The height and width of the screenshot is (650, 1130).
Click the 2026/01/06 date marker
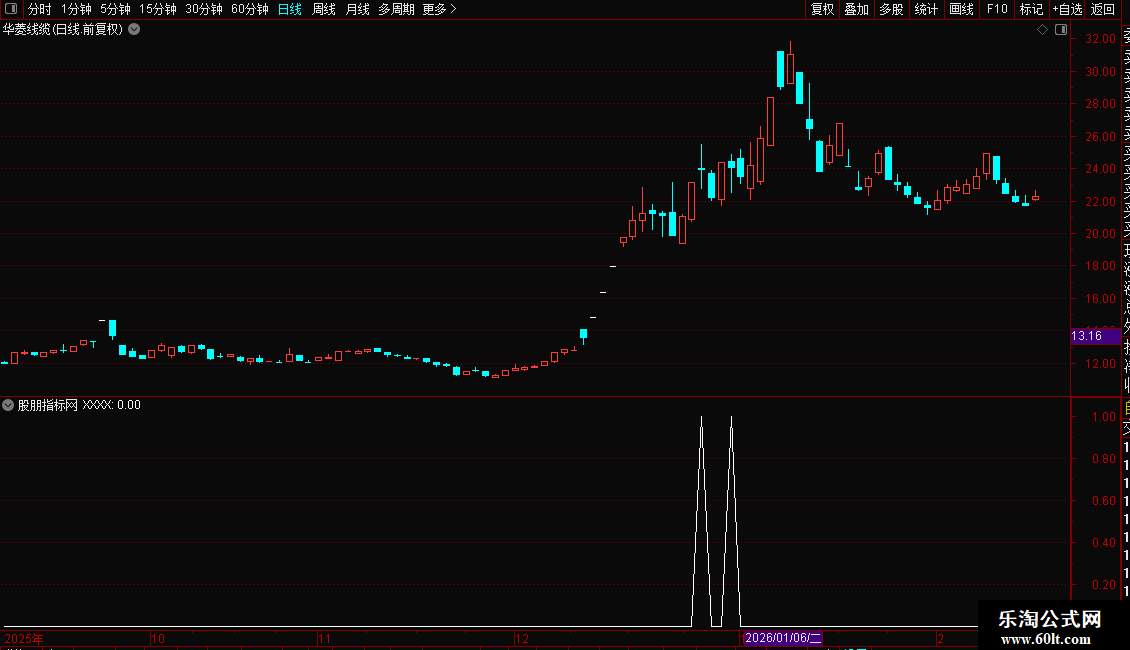coord(783,638)
